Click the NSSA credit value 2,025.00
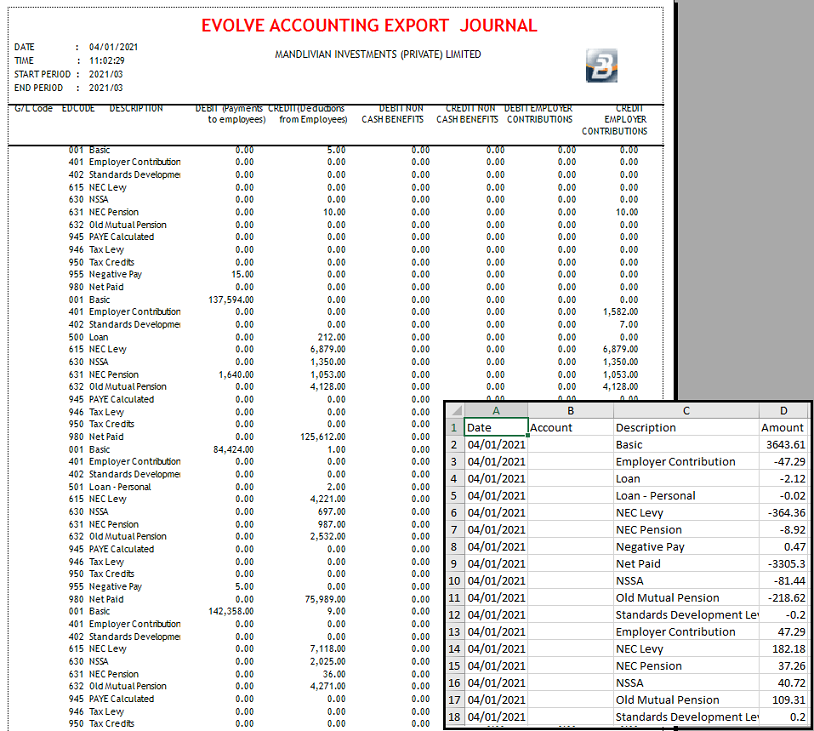Viewport: 814px width, 731px height. [x=328, y=661]
